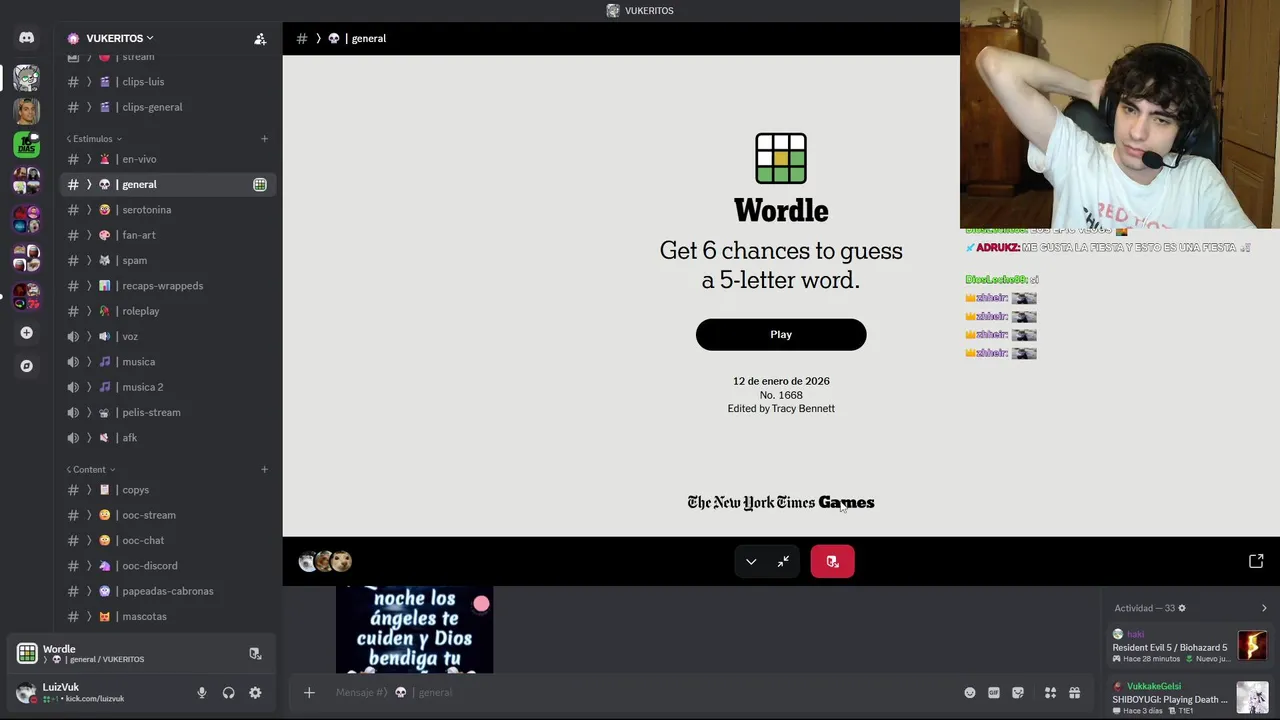Toggle microphone mute
Screen dimensions: 1280x720
coord(202,693)
